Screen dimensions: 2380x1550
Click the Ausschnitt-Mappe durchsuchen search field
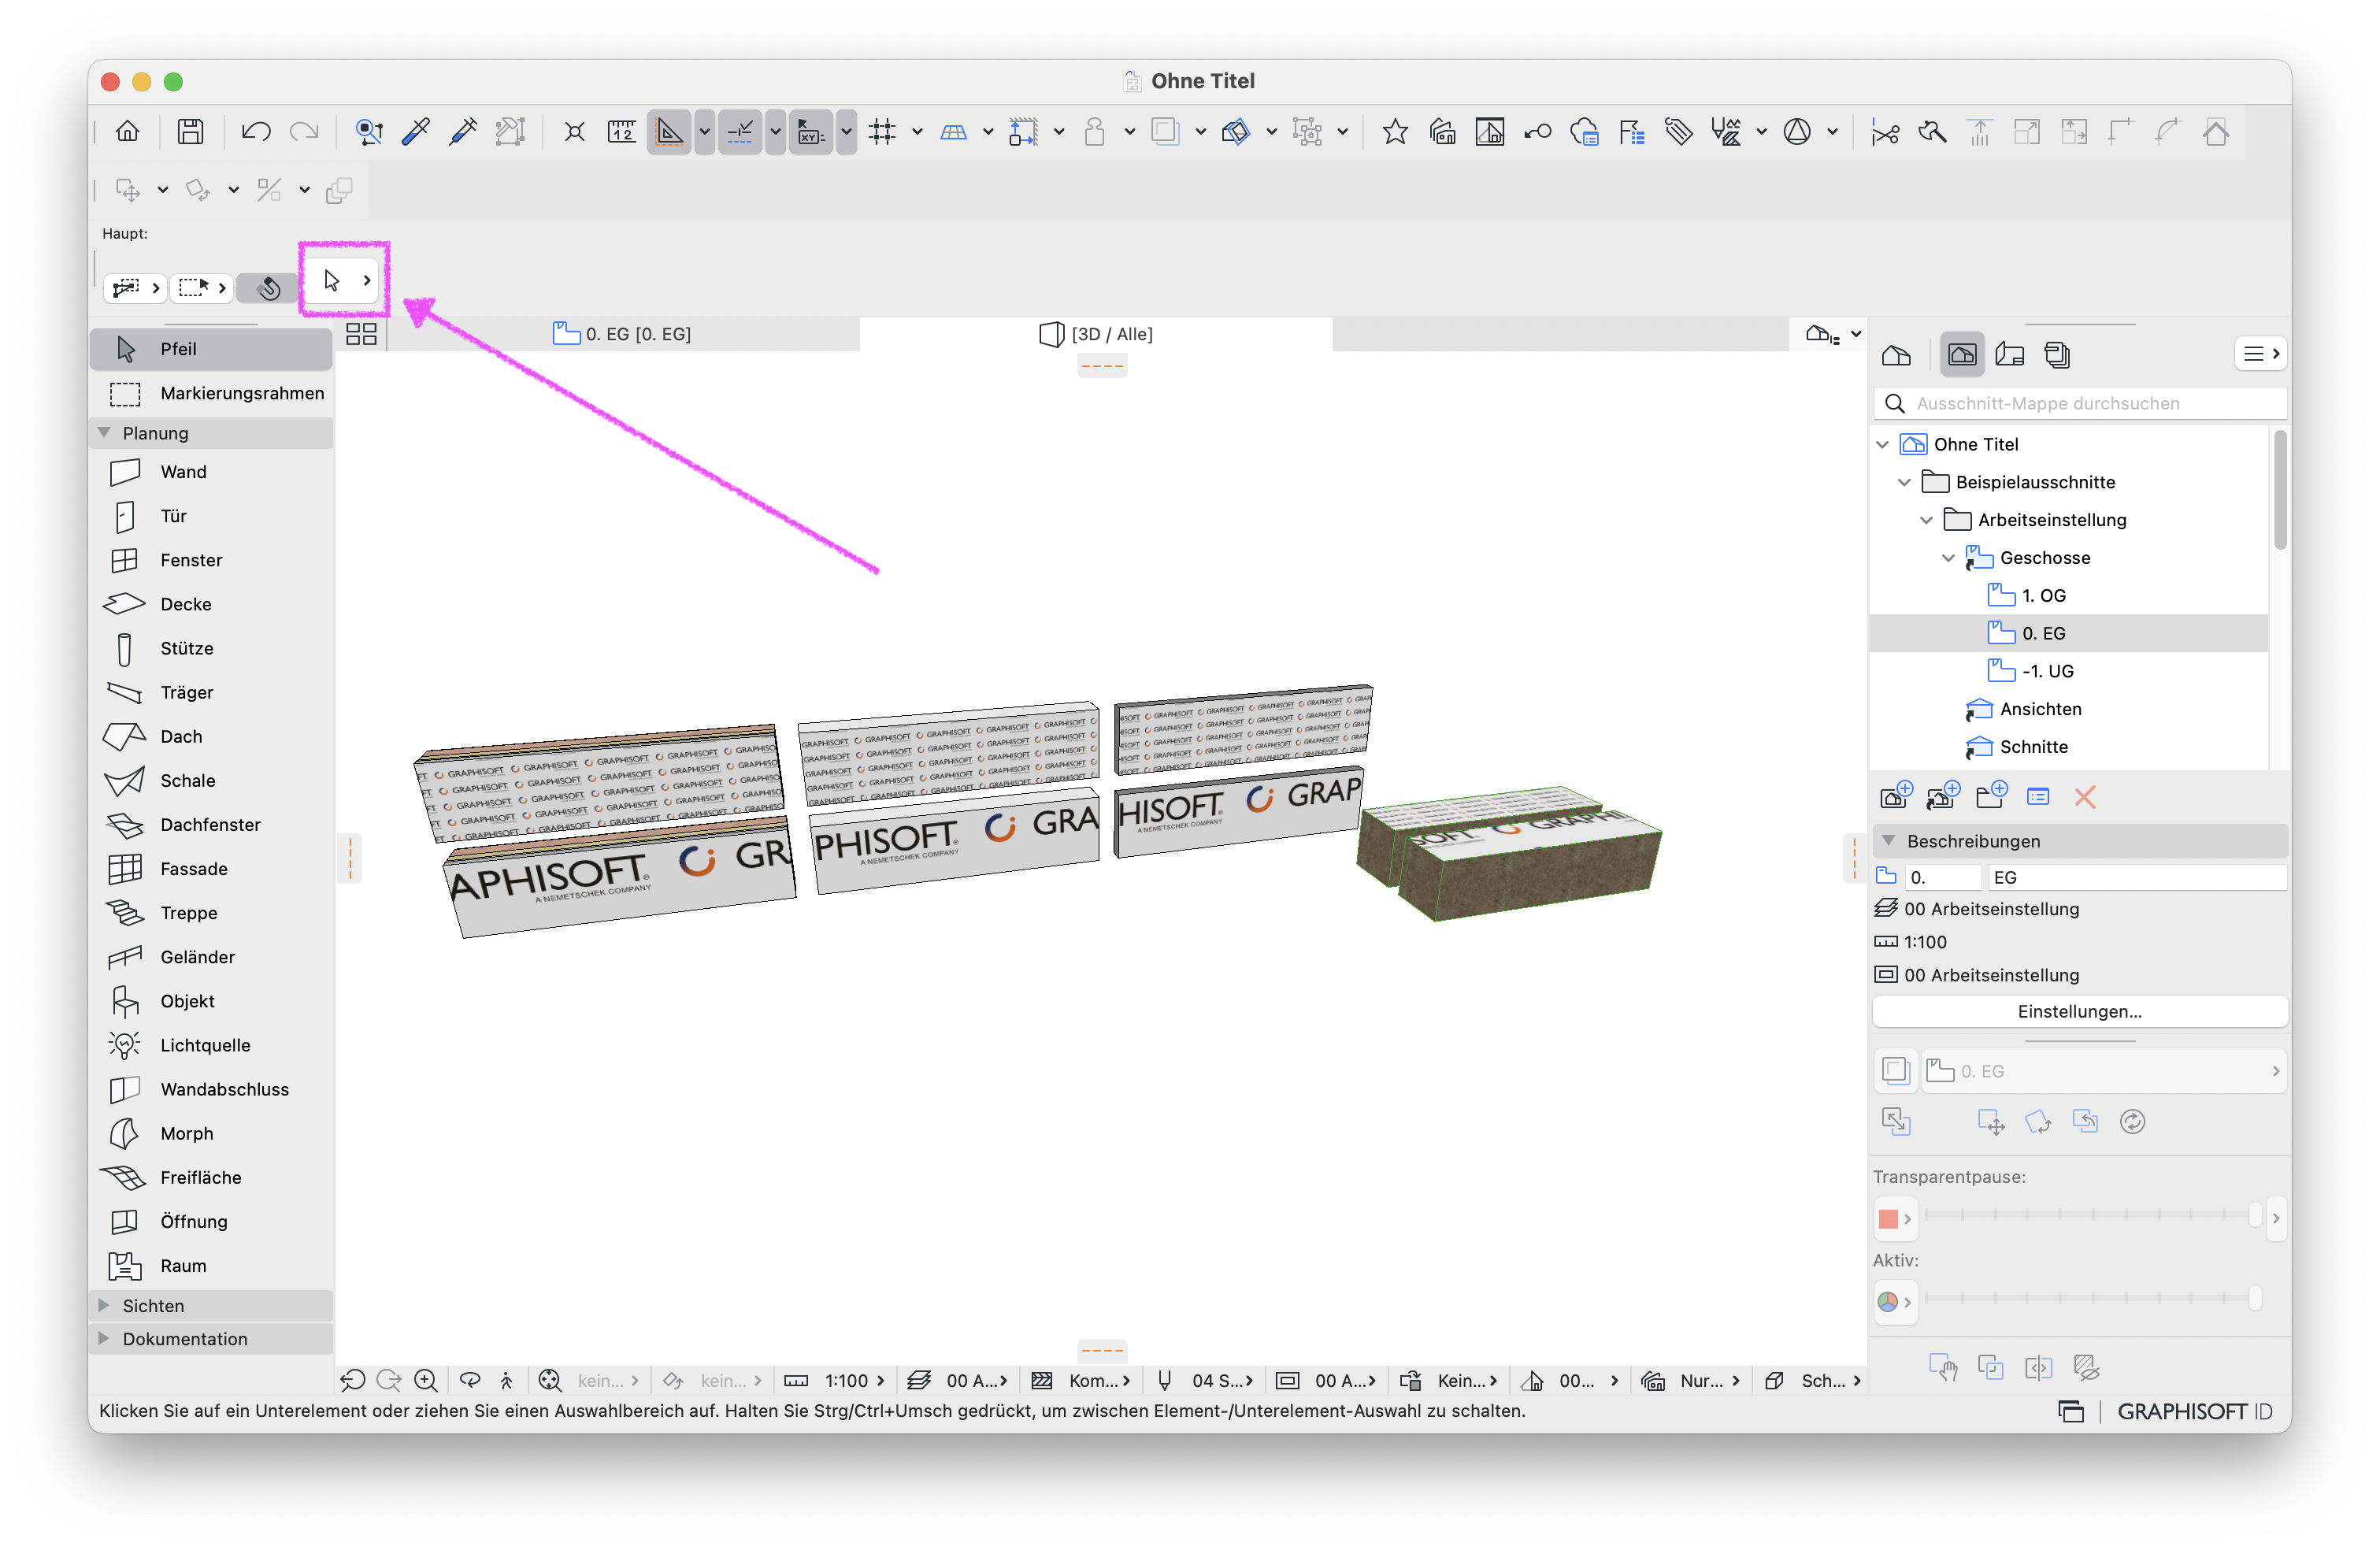pos(2079,403)
